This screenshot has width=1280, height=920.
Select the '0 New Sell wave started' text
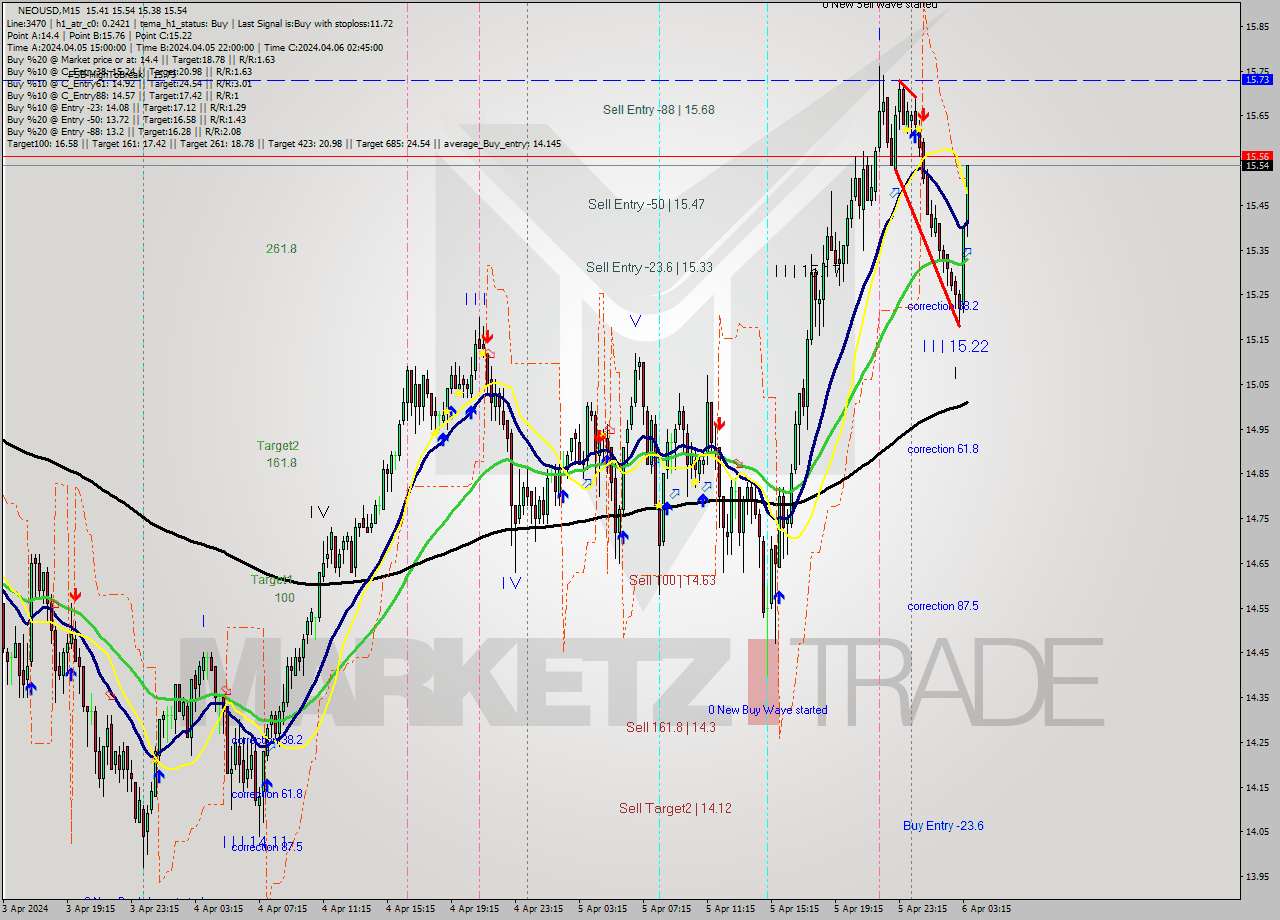tap(880, 5)
